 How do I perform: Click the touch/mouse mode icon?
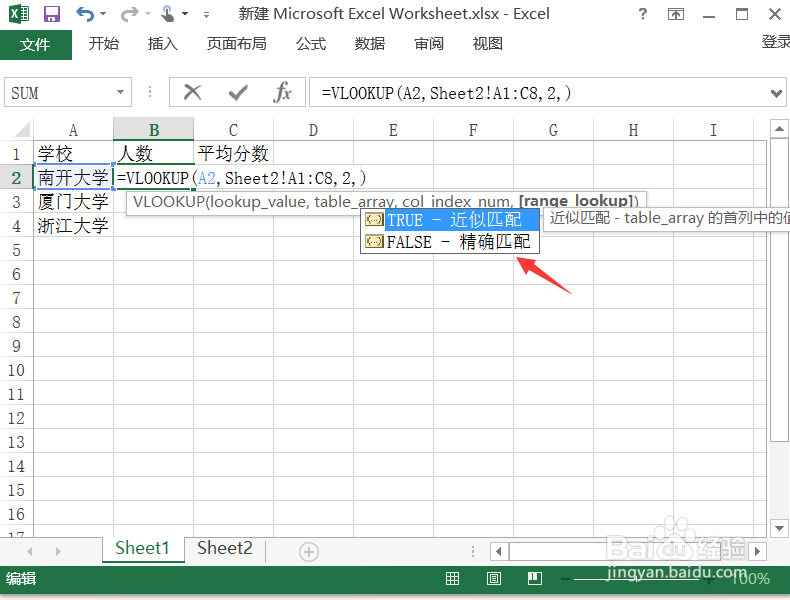click(x=168, y=14)
